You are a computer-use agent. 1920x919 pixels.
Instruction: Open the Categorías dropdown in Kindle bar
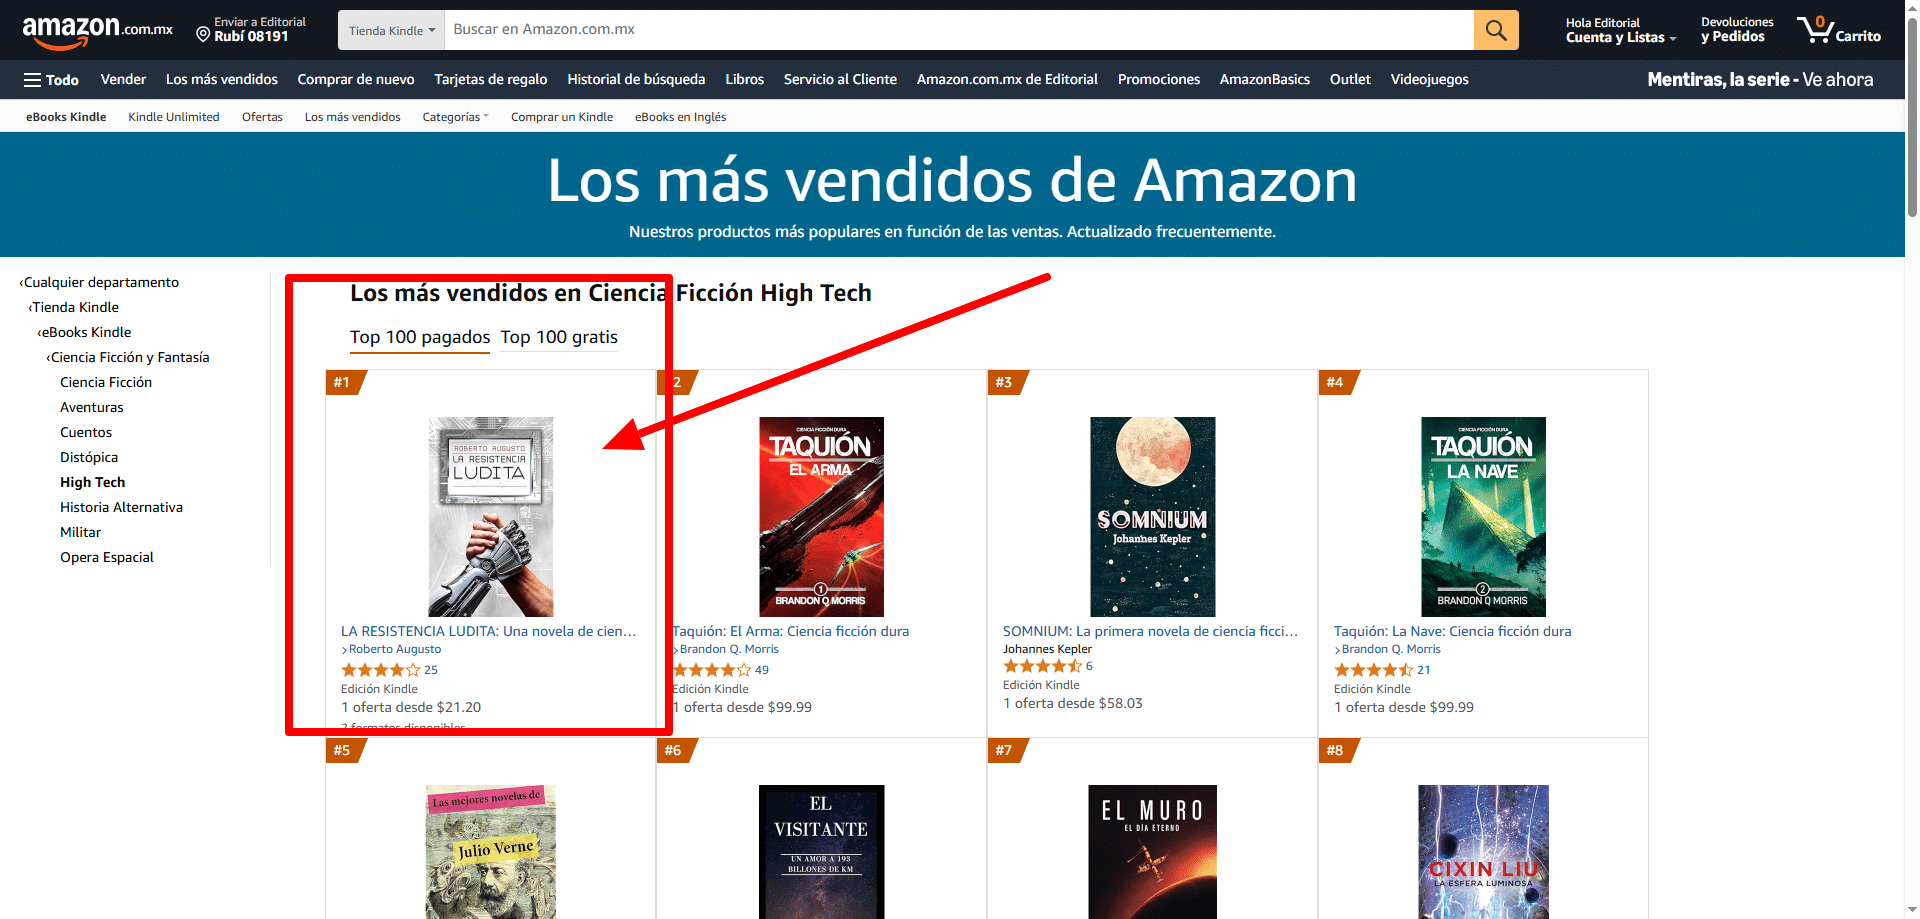455,117
